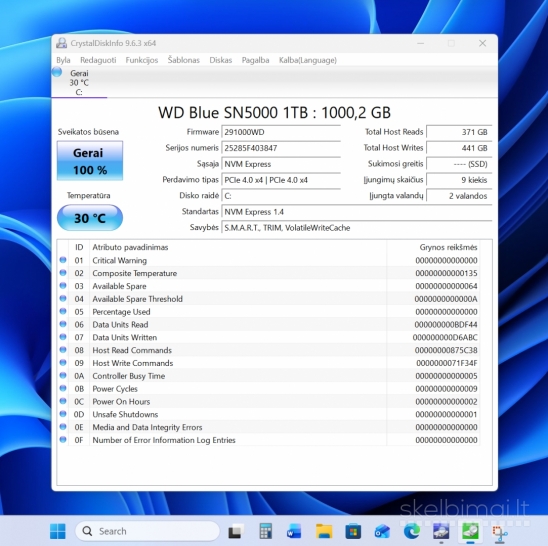The image size is (548, 546).
Task: Launch Calculator from the taskbar
Action: [x=266, y=531]
